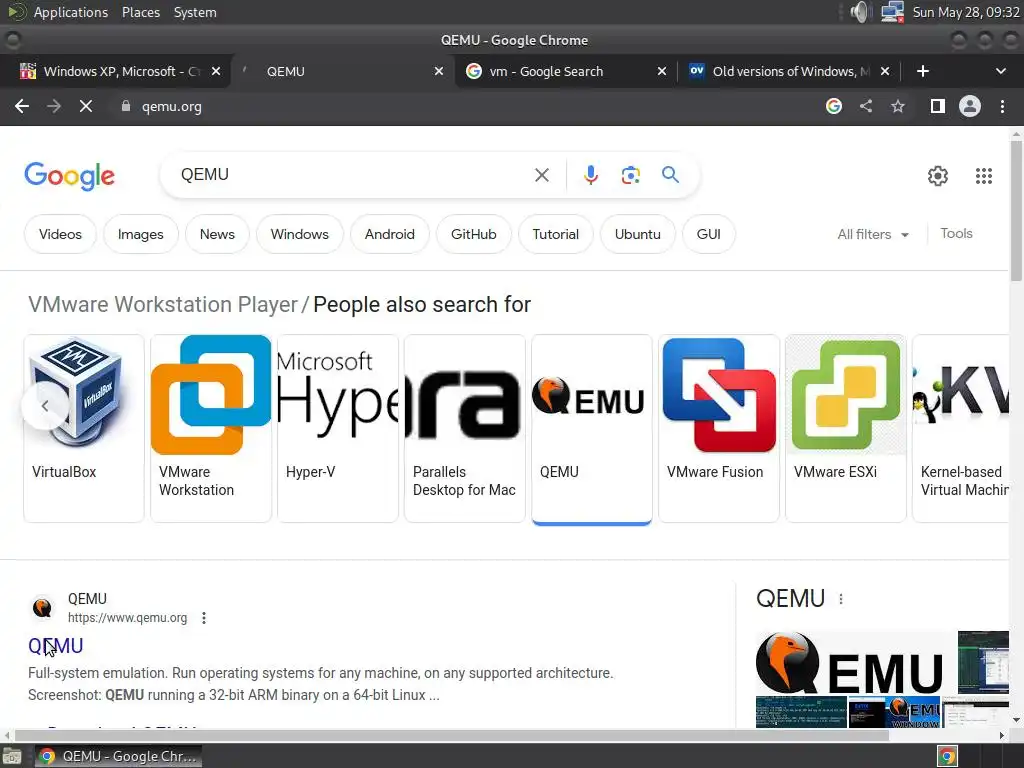Open the Google icon in the address bar

click(x=834, y=106)
